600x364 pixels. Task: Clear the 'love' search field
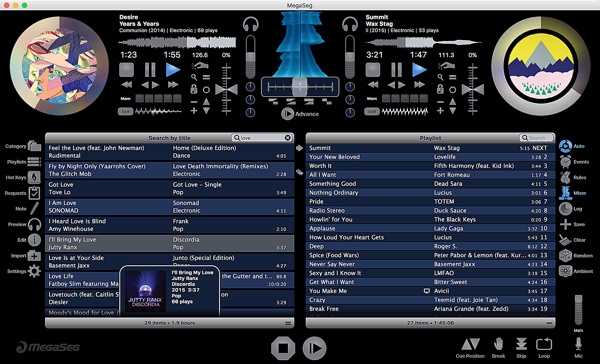288,138
